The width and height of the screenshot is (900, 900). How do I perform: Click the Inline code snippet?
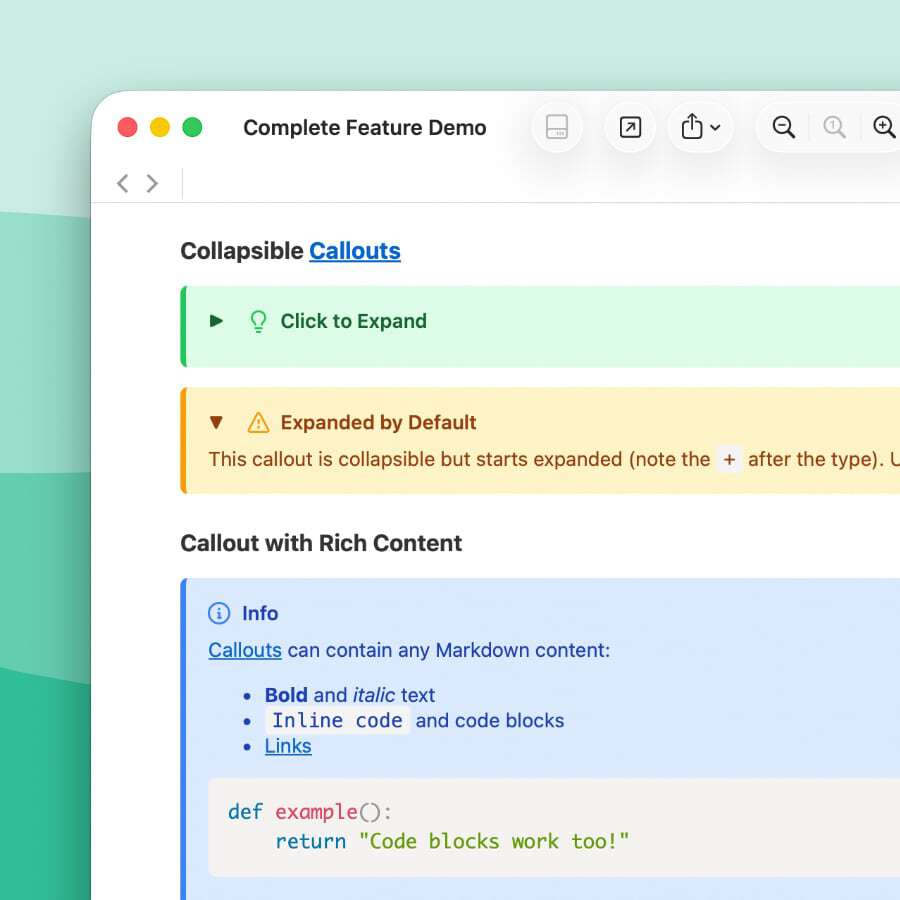pos(338,720)
